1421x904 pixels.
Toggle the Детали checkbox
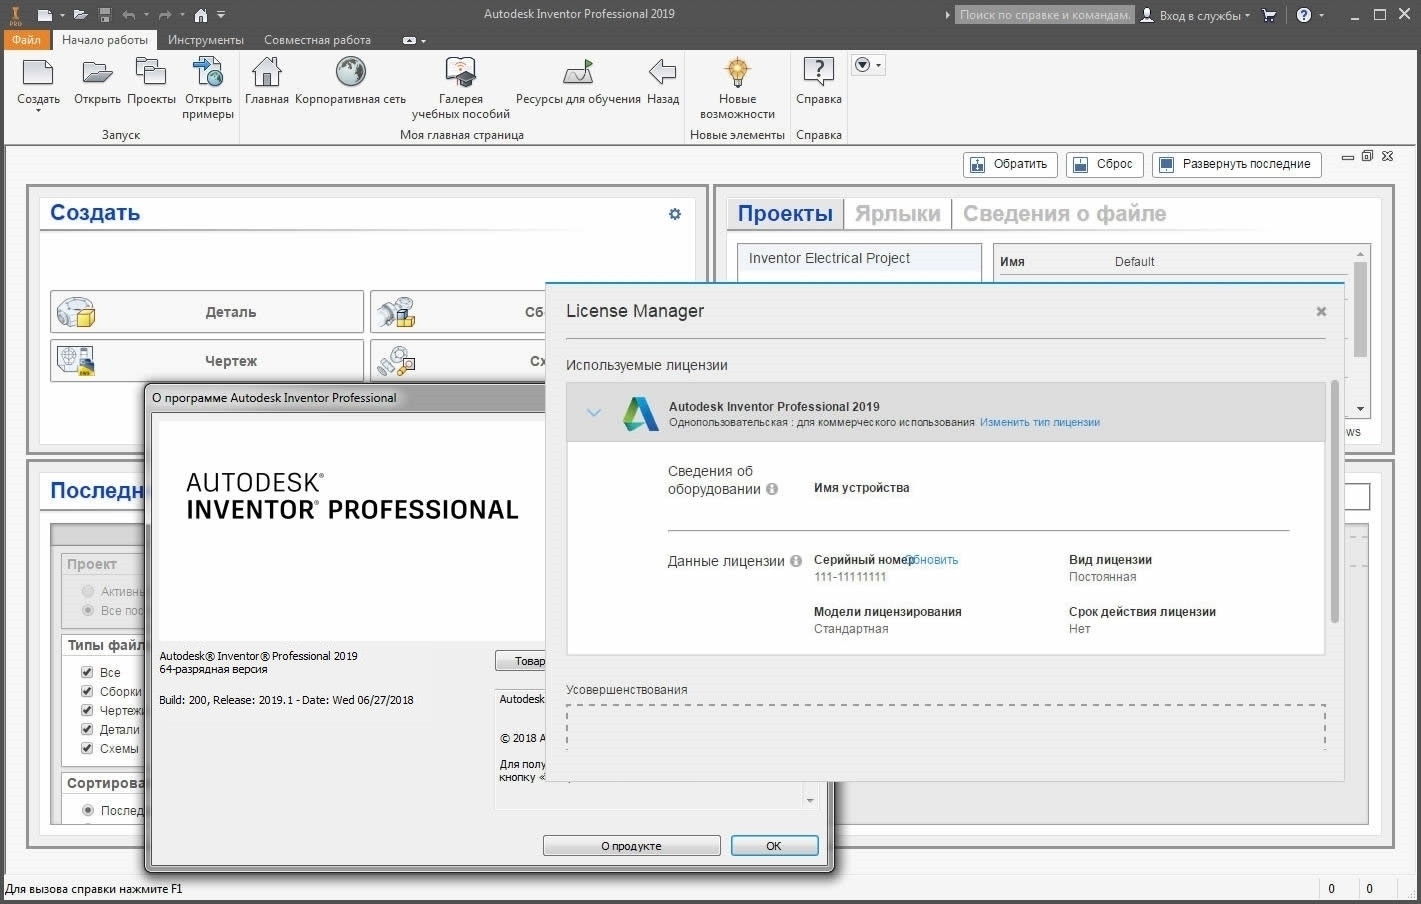(x=87, y=729)
